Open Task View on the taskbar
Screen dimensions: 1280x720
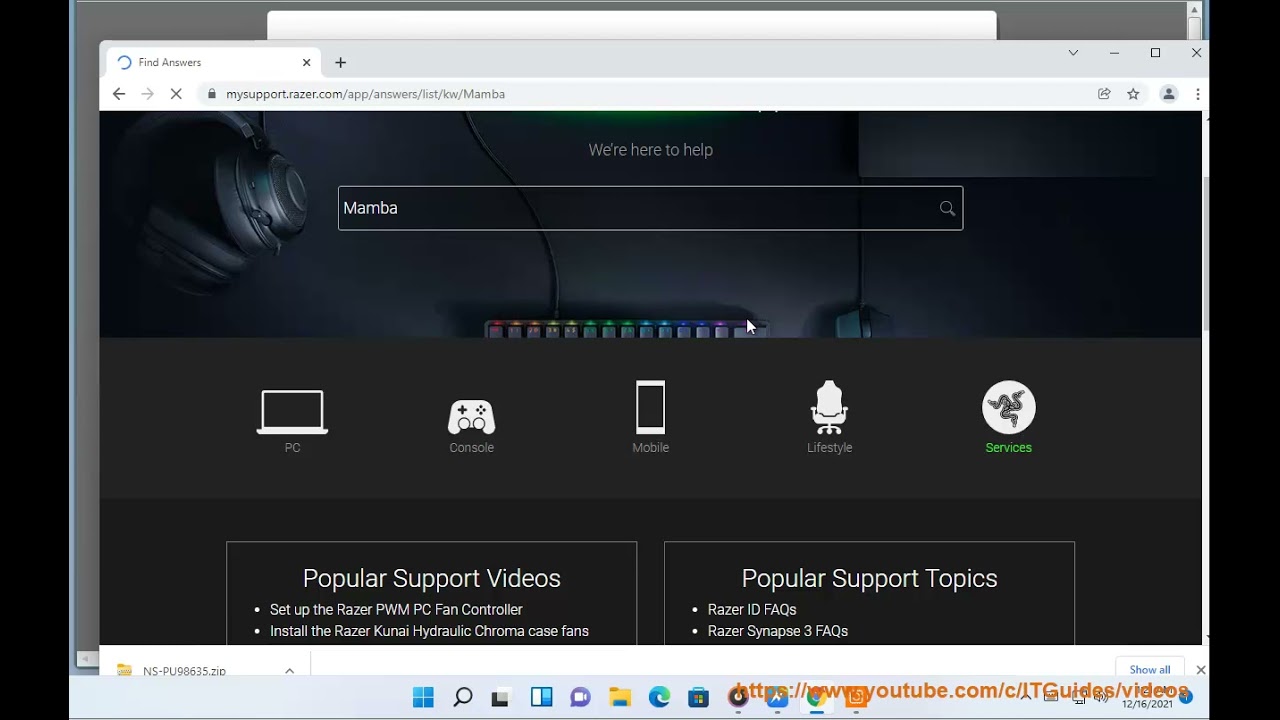pyautogui.click(x=501, y=697)
